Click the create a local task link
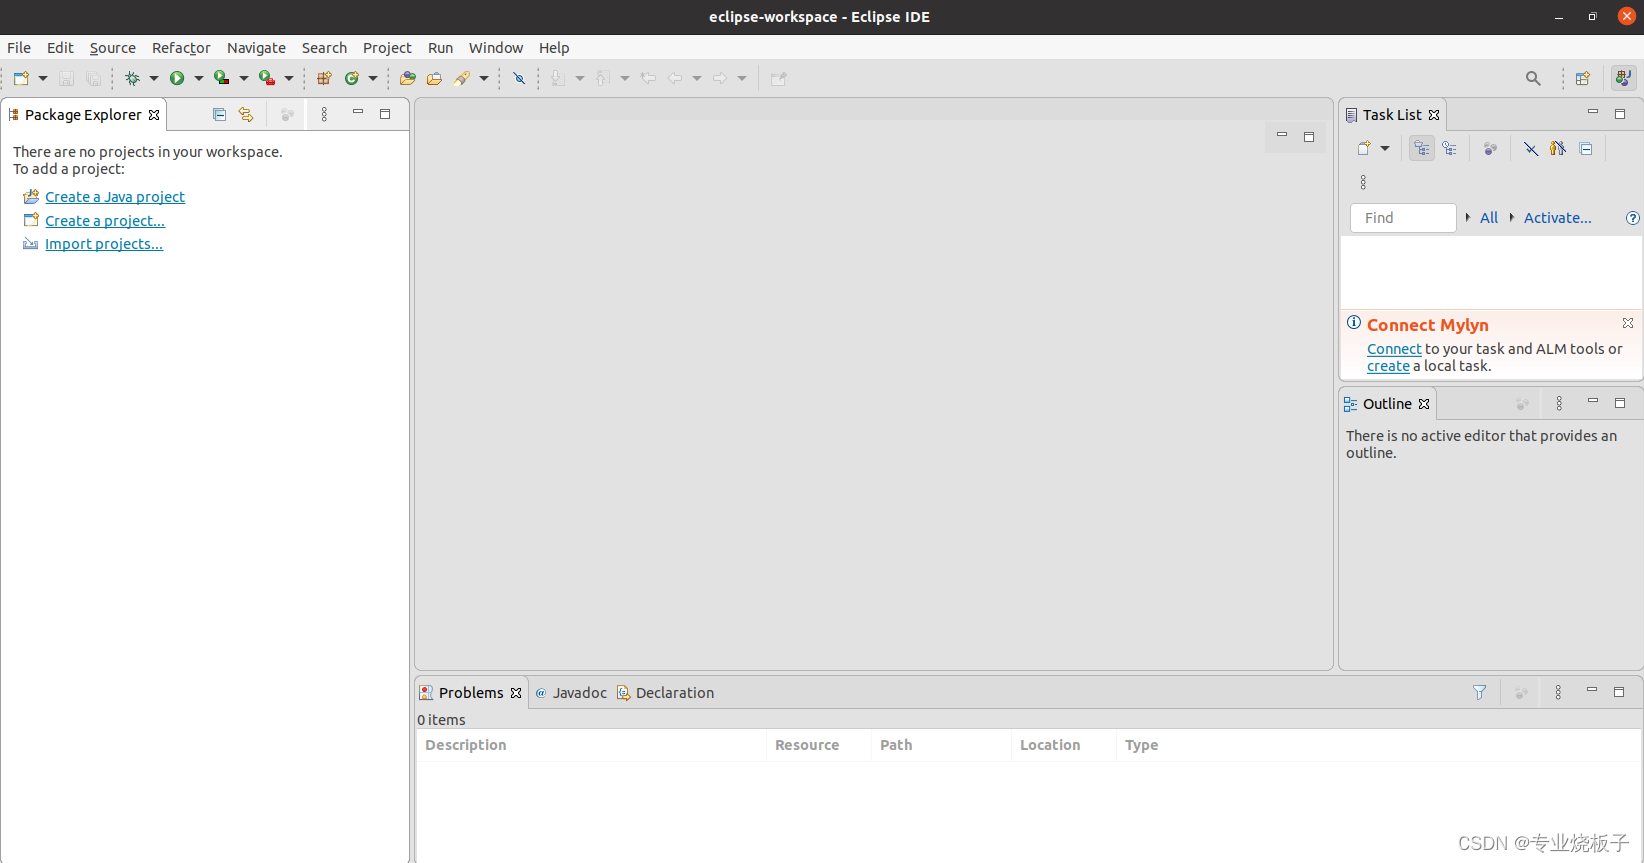The width and height of the screenshot is (1644, 863). tap(1388, 366)
